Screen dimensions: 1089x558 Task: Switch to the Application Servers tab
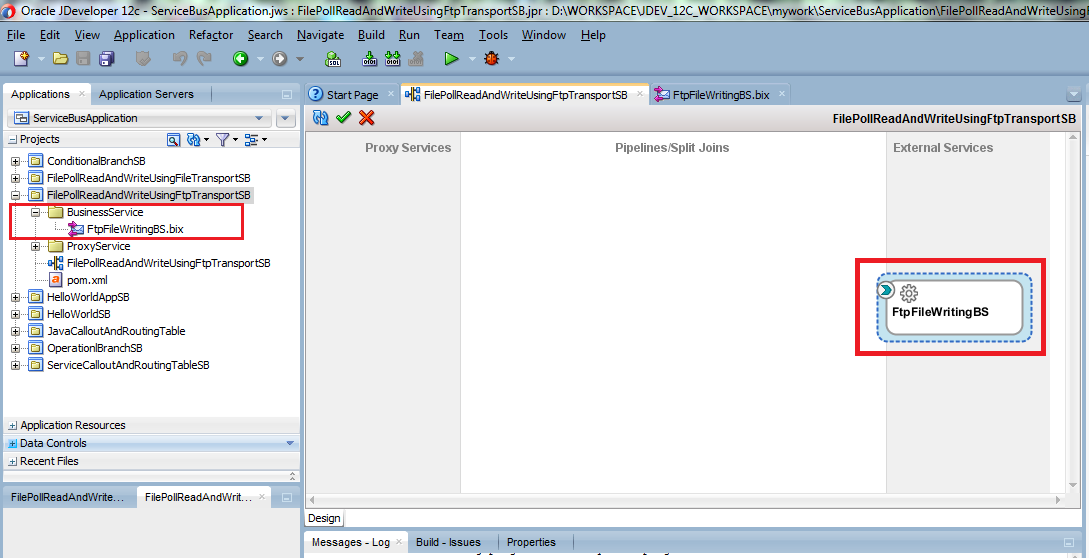(x=146, y=94)
